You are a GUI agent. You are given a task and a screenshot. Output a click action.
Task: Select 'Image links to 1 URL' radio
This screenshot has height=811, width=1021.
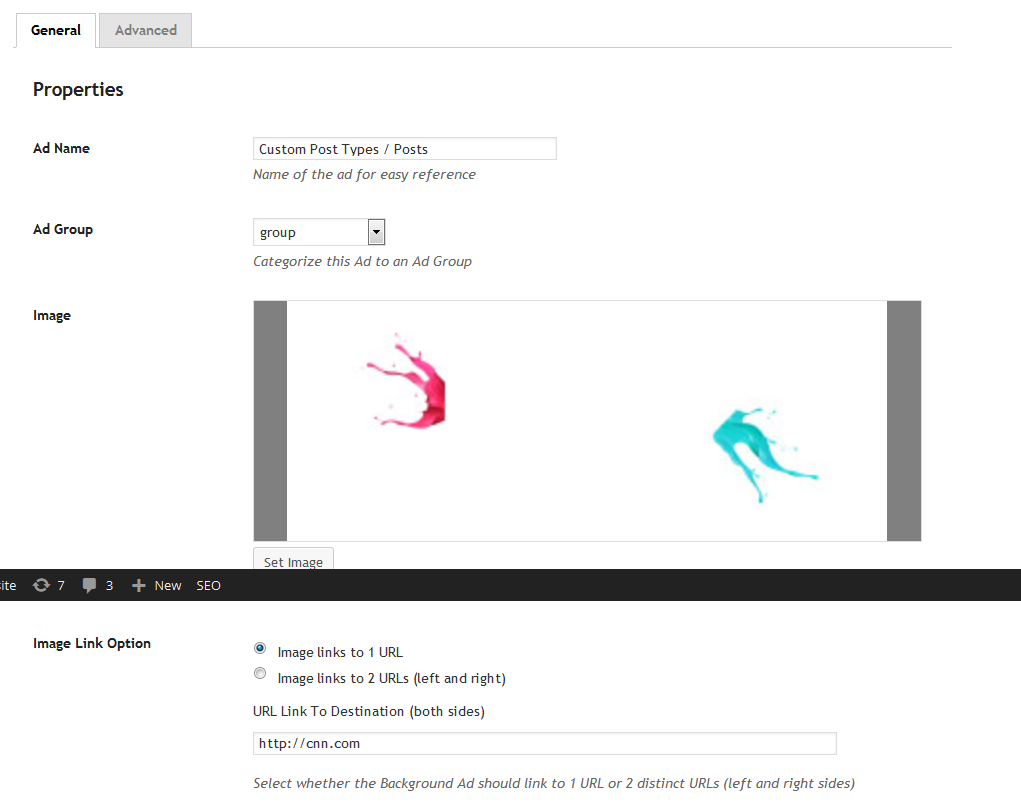coord(260,648)
